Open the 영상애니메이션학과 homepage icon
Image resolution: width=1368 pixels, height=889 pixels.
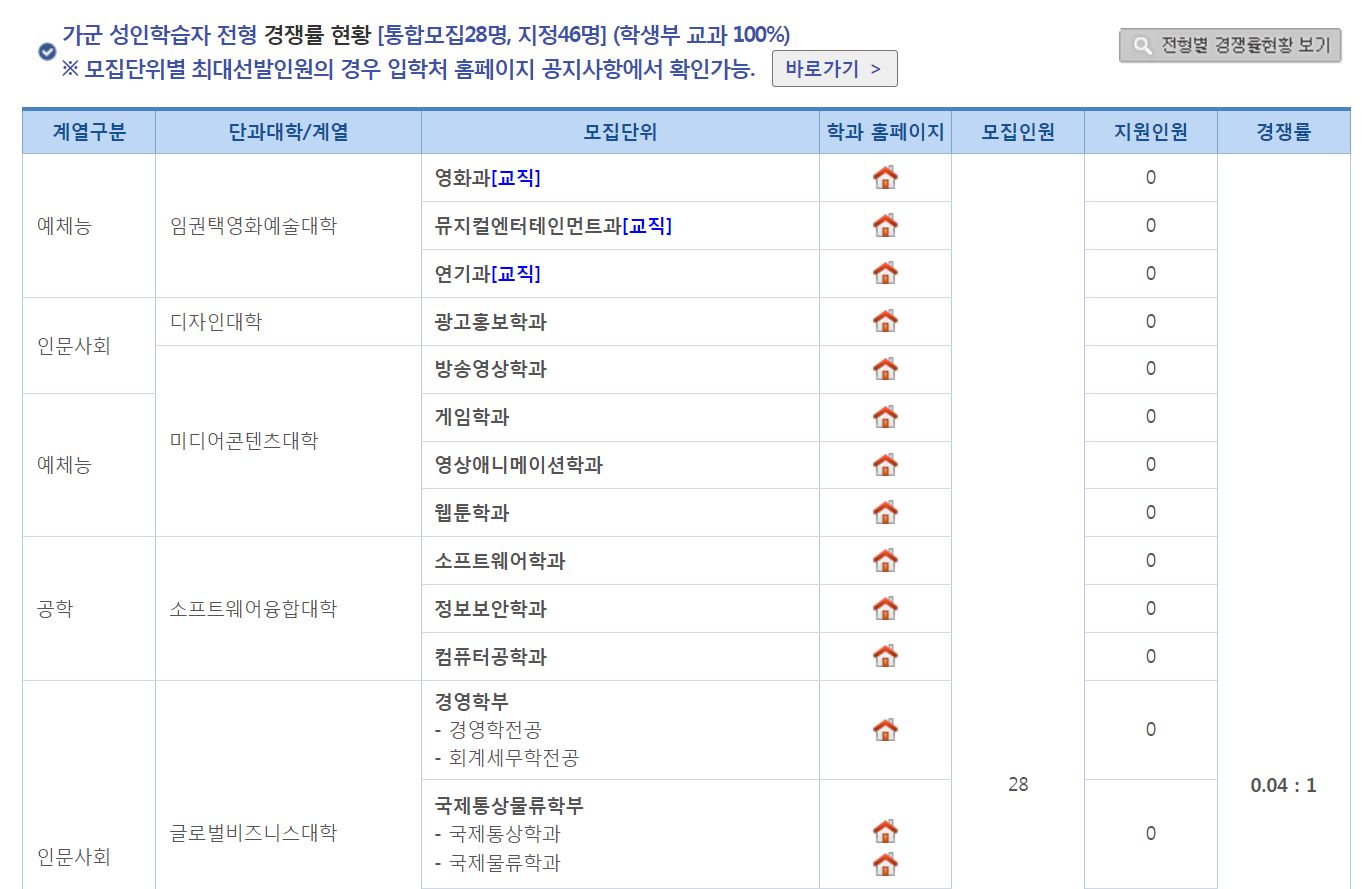[x=885, y=465]
